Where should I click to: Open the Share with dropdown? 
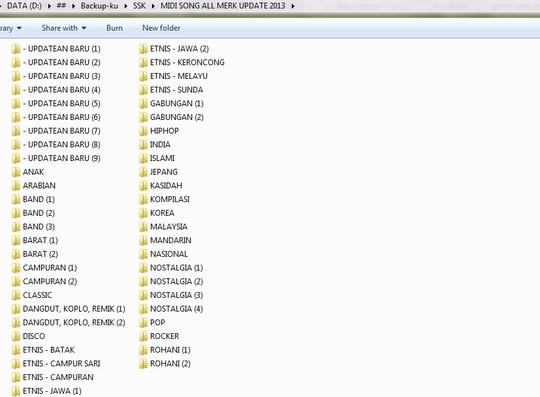[64, 28]
